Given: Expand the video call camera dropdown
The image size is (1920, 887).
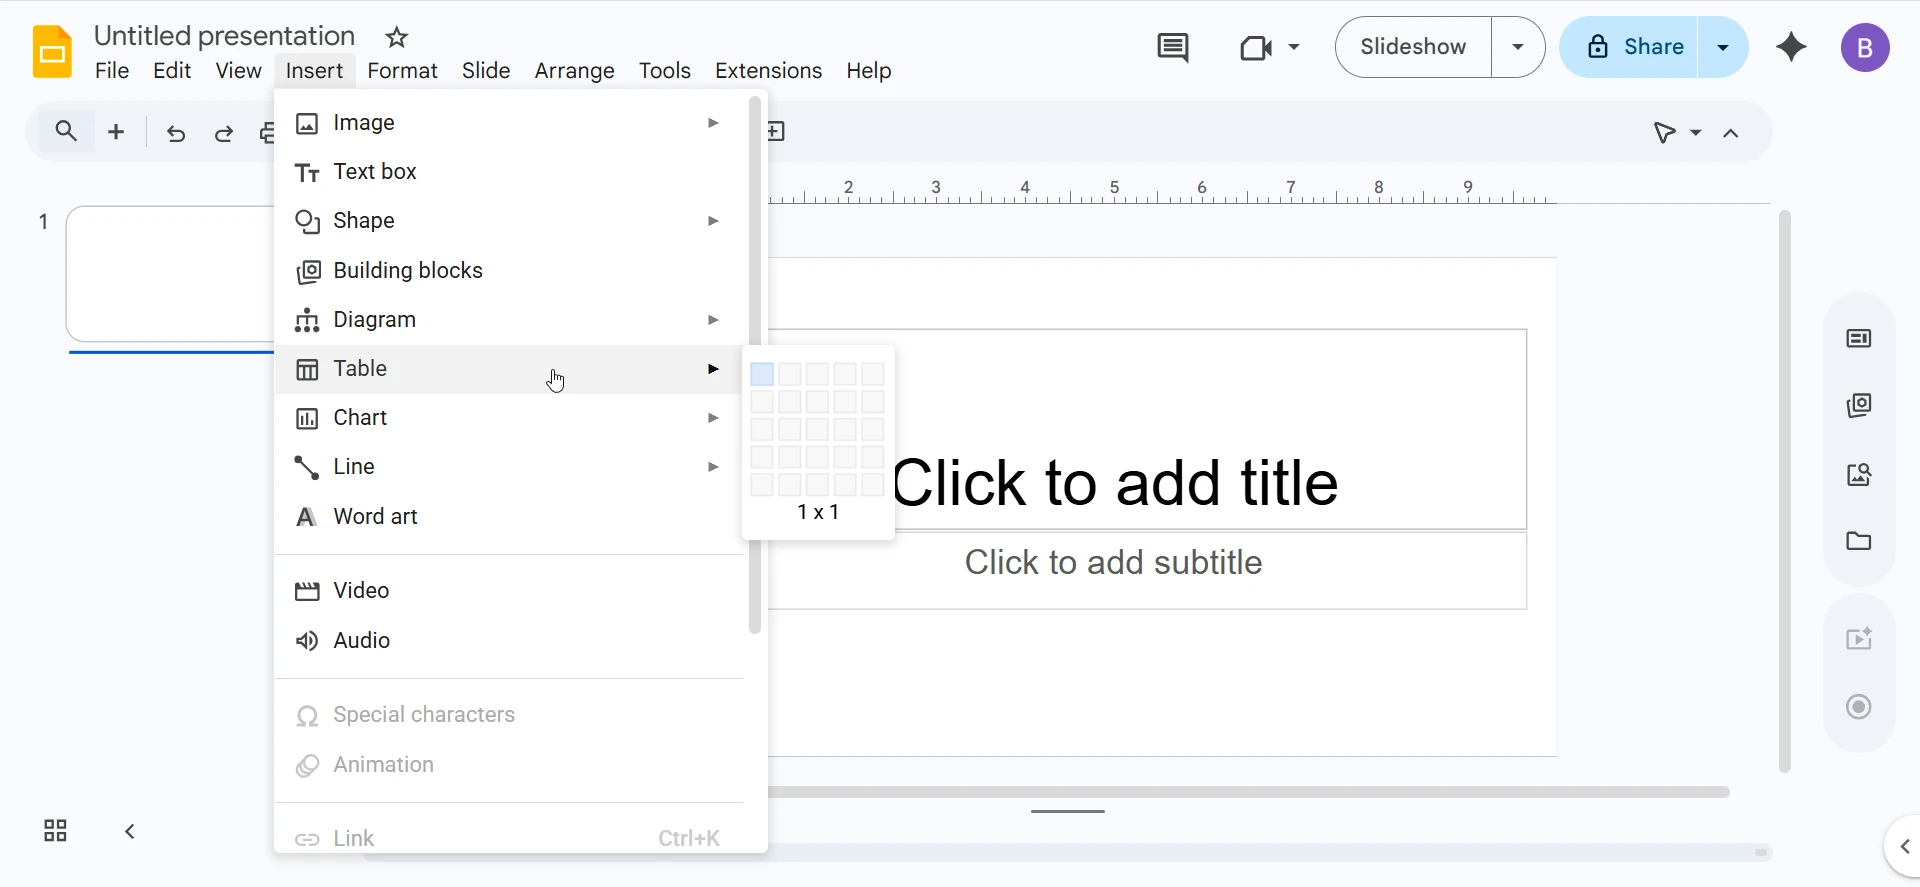Looking at the screenshot, I should click(x=1294, y=47).
